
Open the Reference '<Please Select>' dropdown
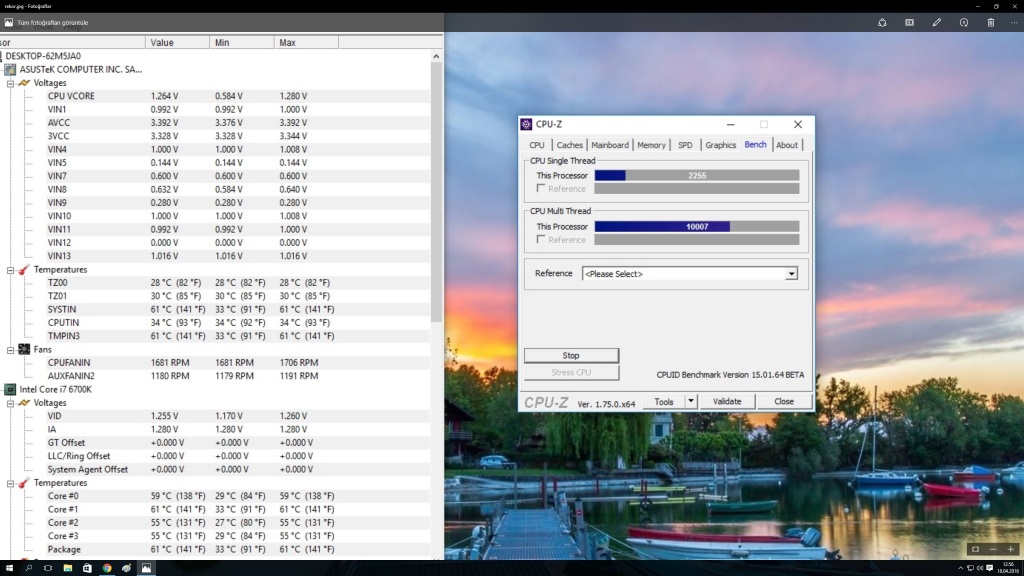(690, 274)
